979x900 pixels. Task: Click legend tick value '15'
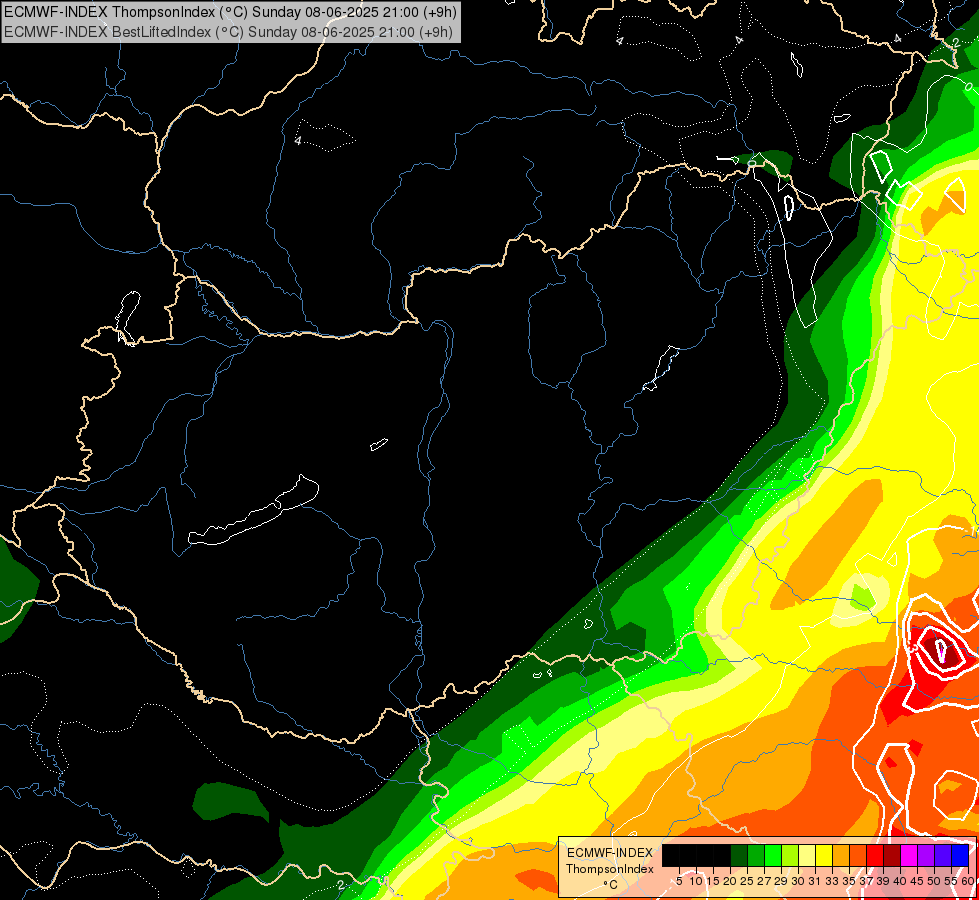pos(714,881)
